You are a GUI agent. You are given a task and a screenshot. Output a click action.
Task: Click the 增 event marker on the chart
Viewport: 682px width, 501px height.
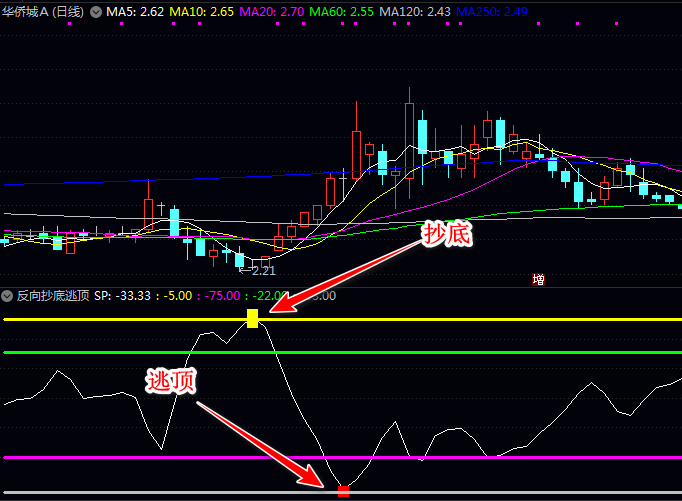538,279
